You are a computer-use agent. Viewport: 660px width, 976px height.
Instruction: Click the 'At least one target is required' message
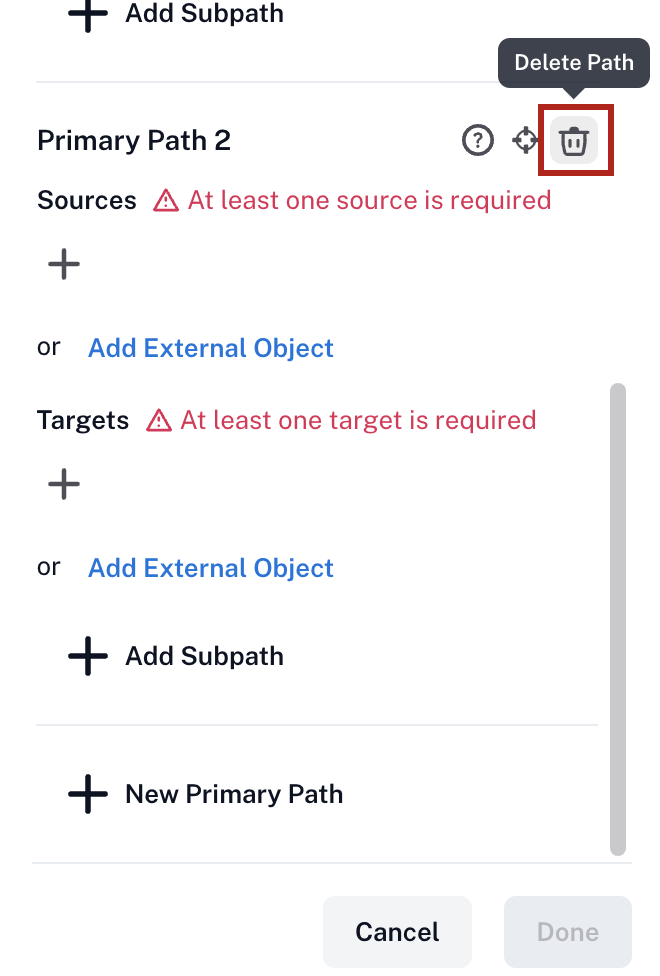[359, 420]
